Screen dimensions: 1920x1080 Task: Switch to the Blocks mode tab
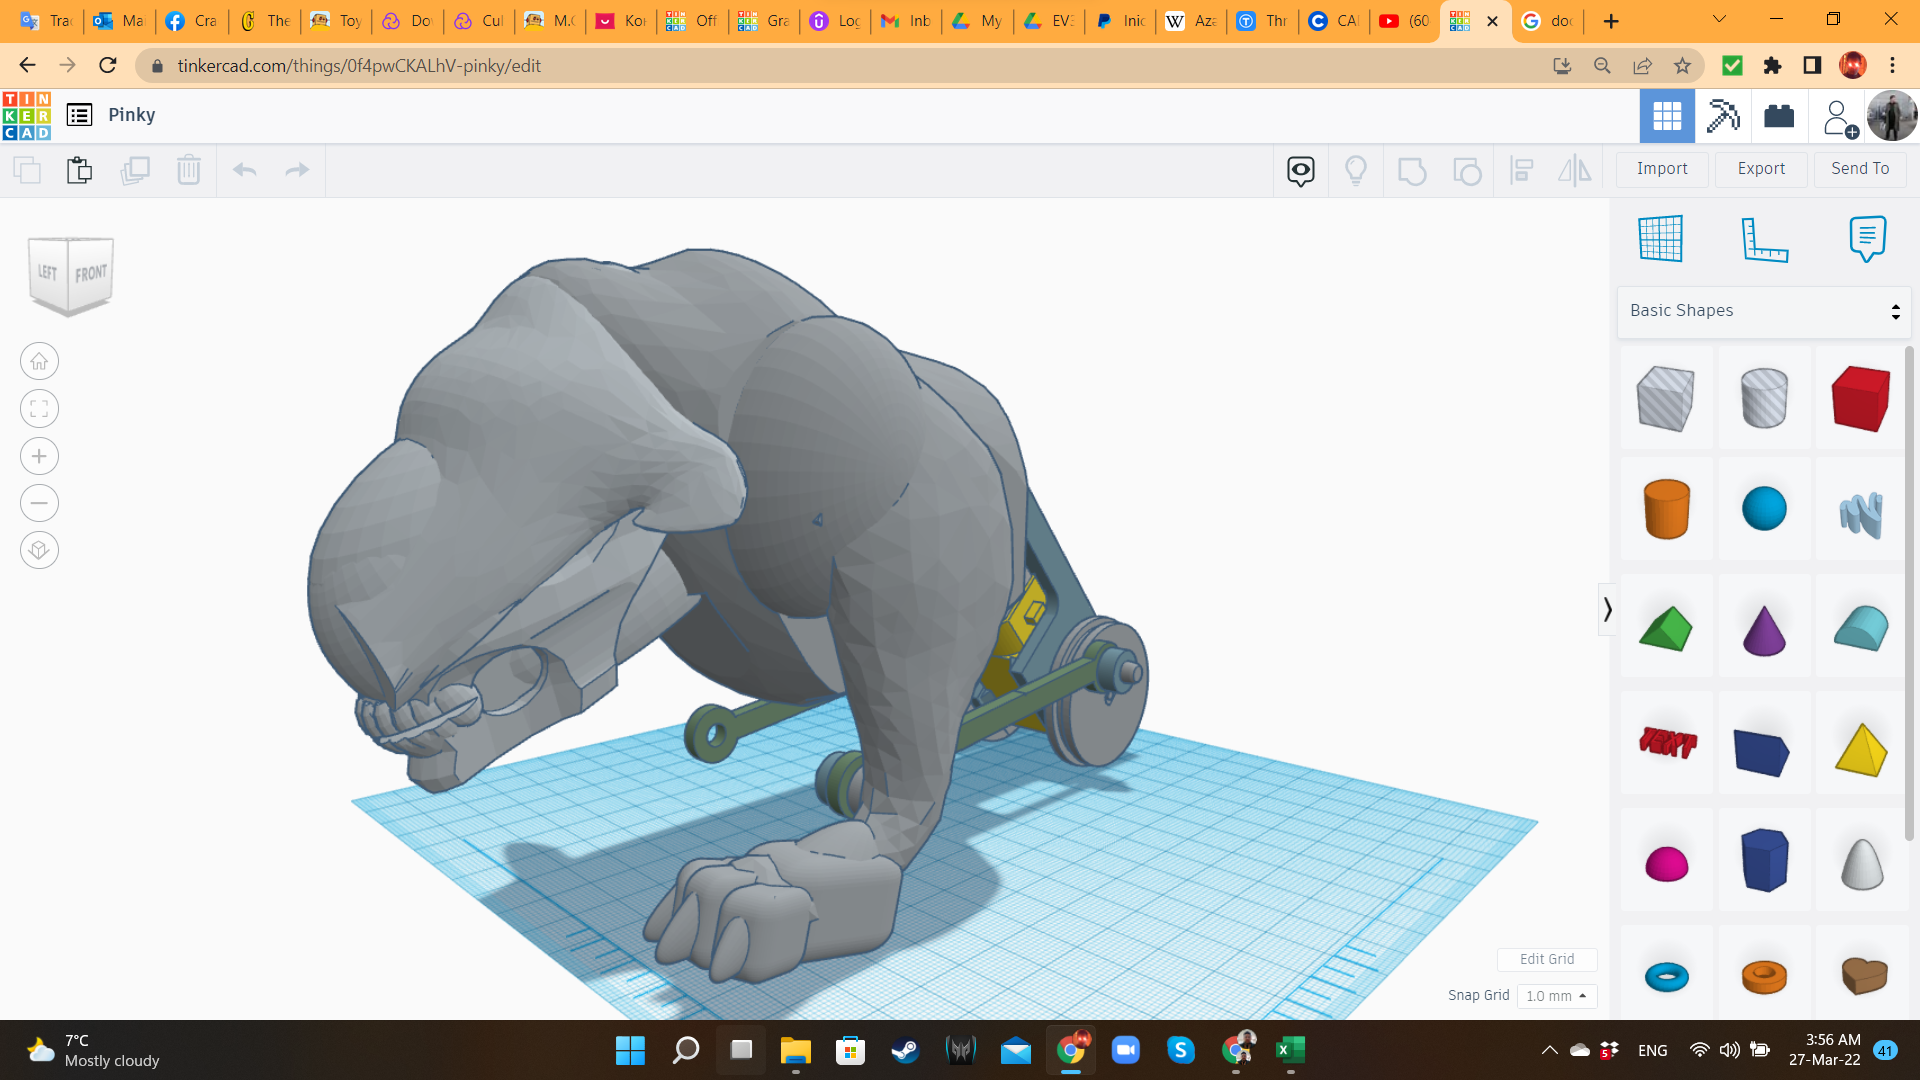coord(1723,116)
